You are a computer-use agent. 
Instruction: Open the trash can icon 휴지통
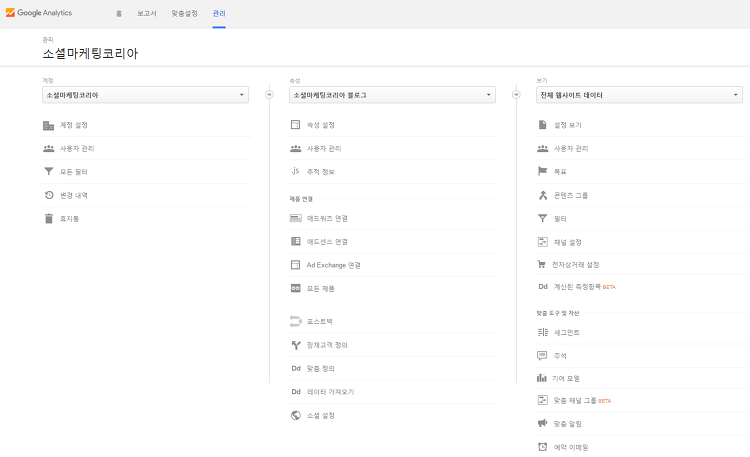tap(48, 219)
